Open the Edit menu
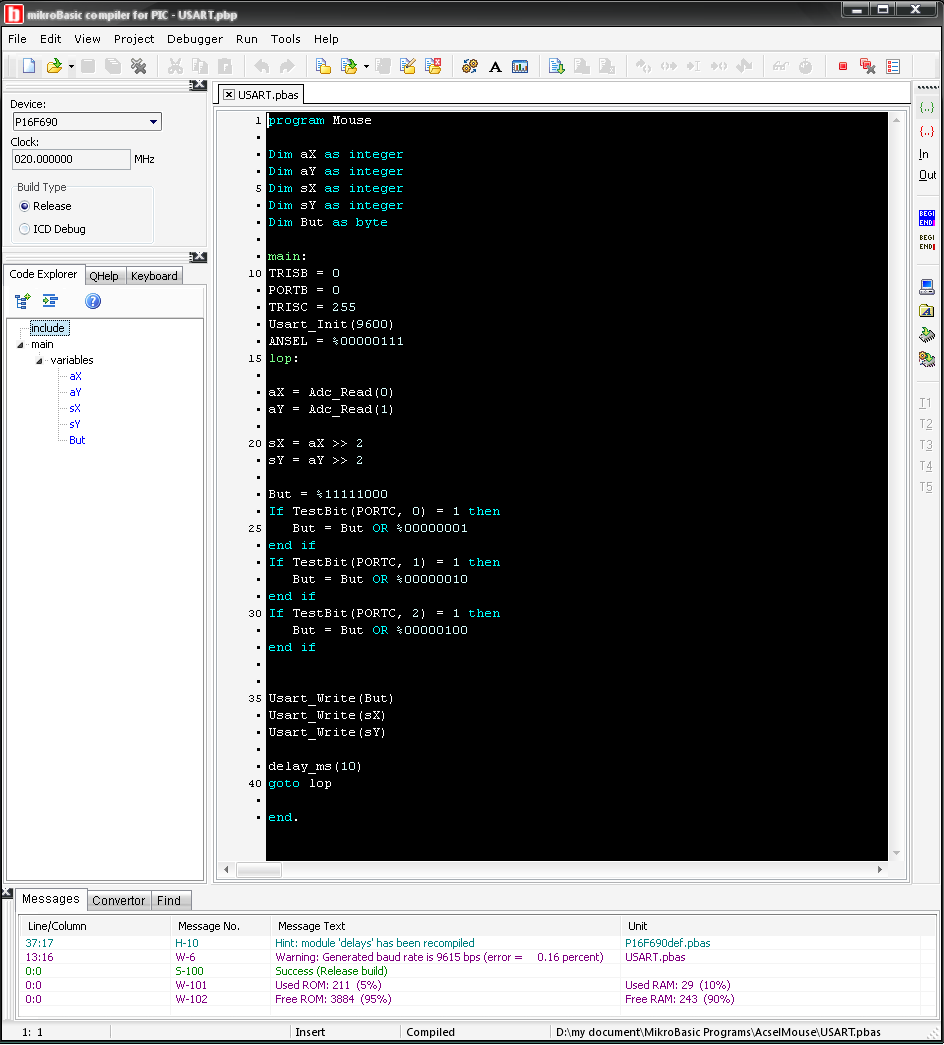Screen dimensions: 944x1045 51,39
